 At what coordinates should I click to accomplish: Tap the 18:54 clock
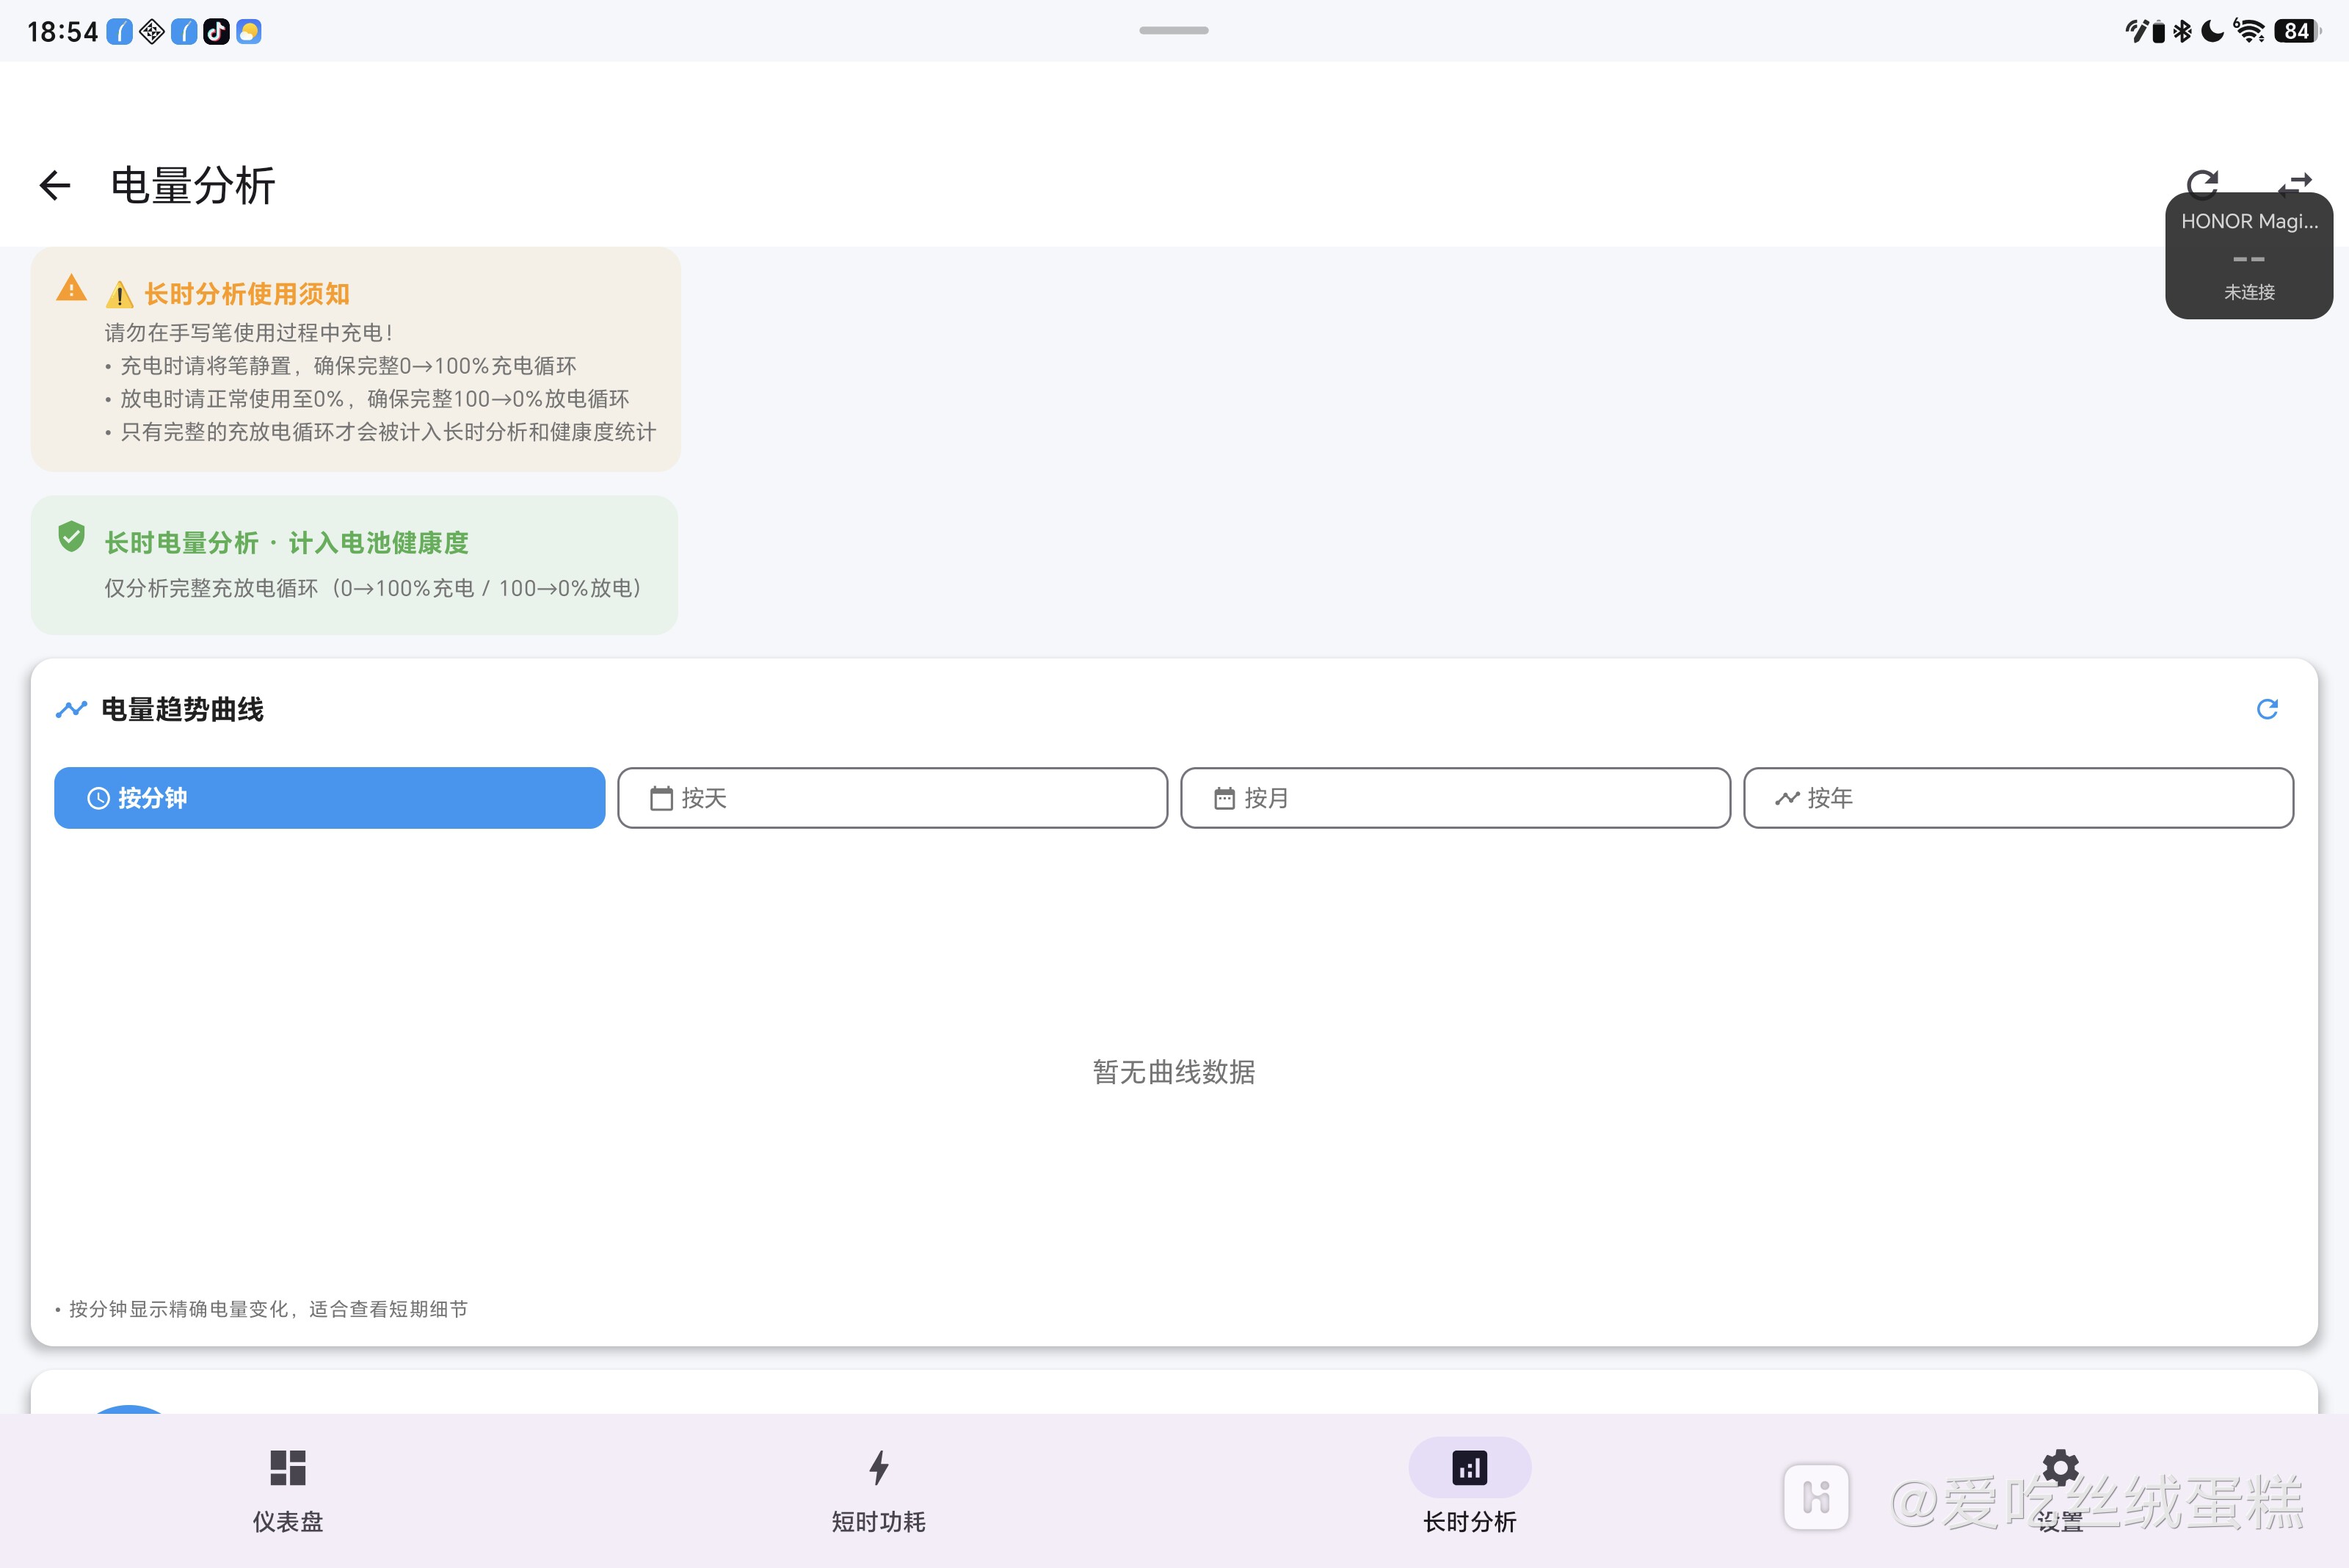(62, 32)
